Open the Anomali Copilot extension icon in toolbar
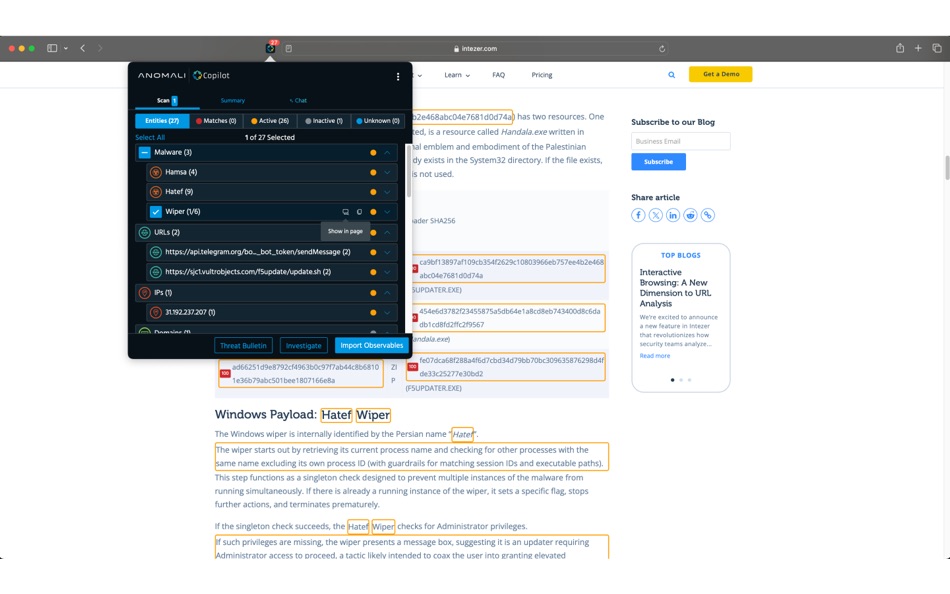The height and width of the screenshot is (594, 950). pos(270,48)
